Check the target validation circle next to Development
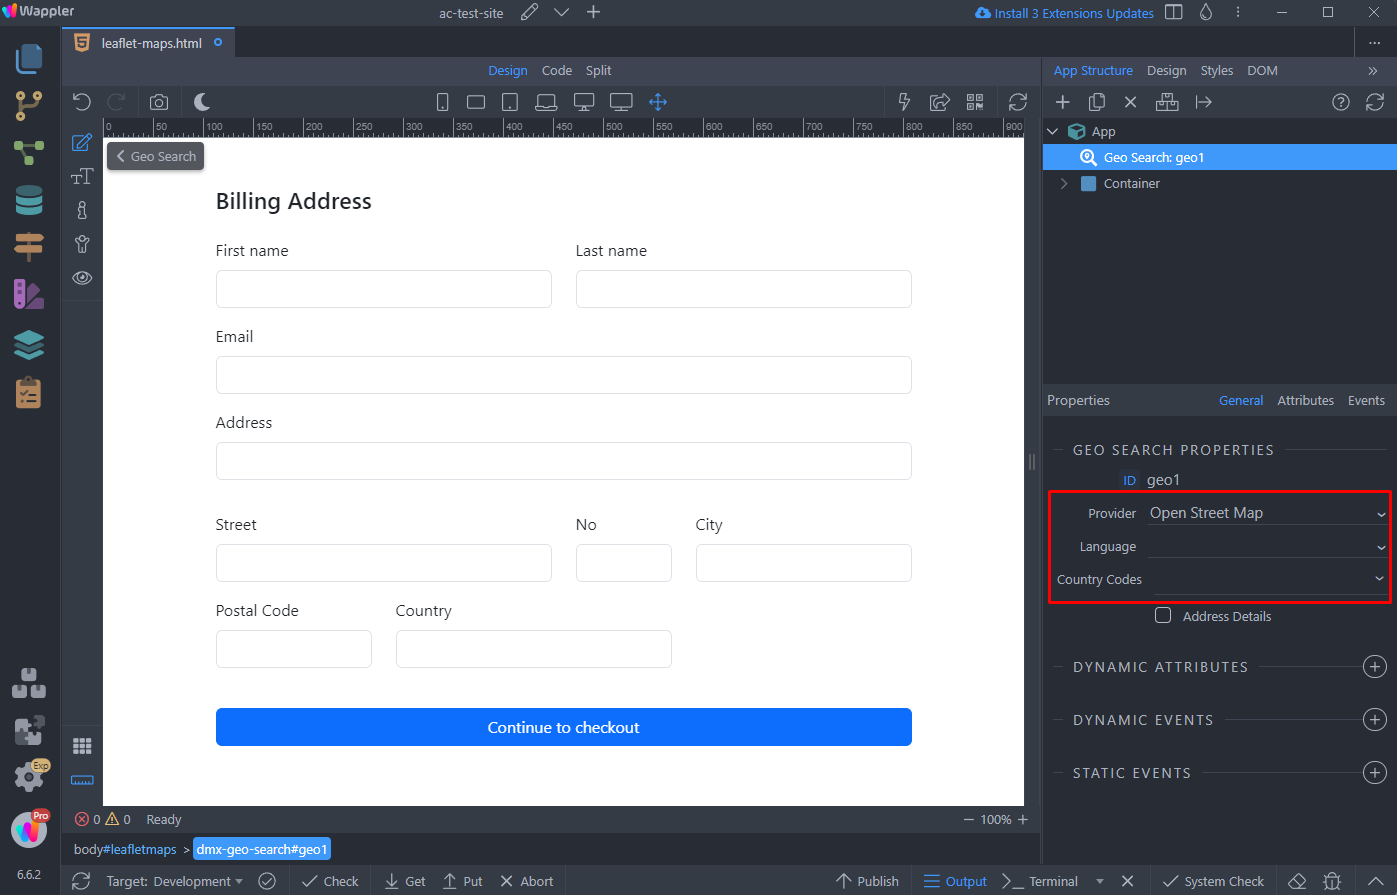 pos(266,881)
